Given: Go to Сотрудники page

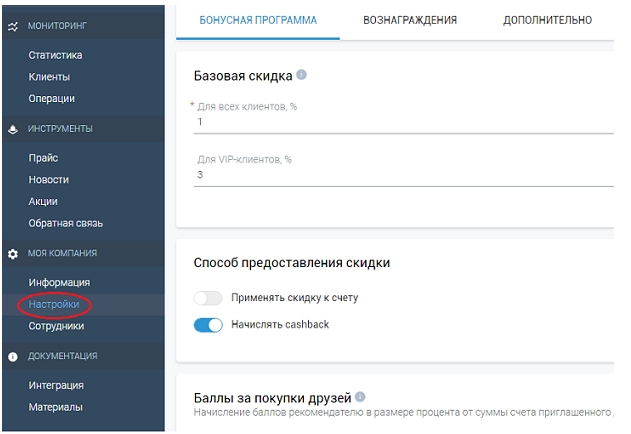Looking at the screenshot, I should pos(57,326).
